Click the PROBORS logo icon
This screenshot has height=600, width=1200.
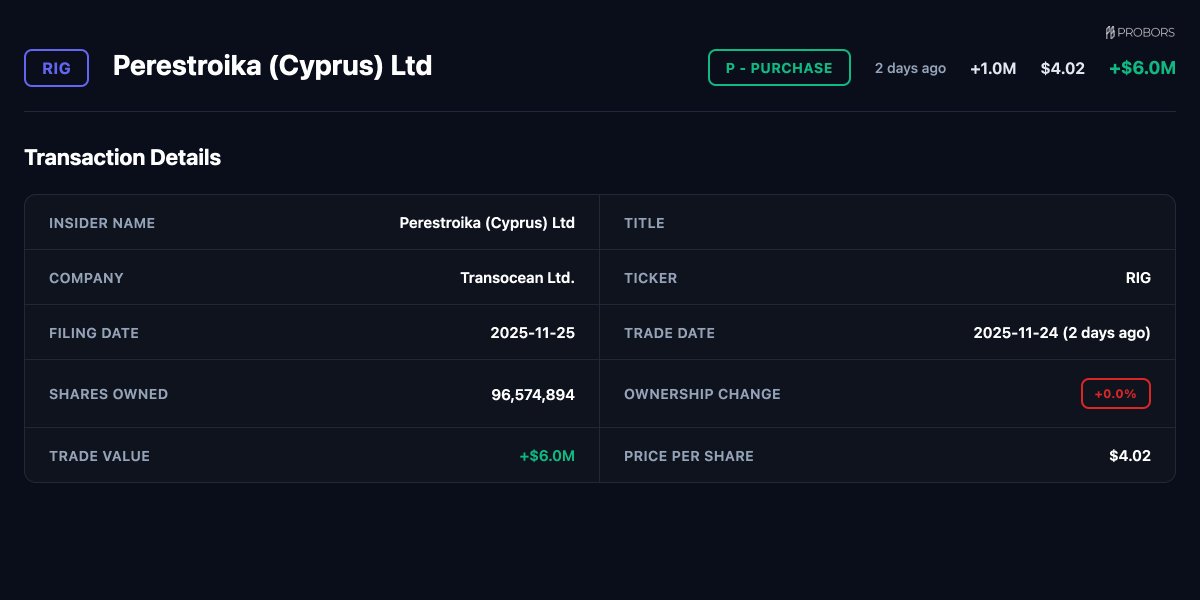[x=1110, y=32]
